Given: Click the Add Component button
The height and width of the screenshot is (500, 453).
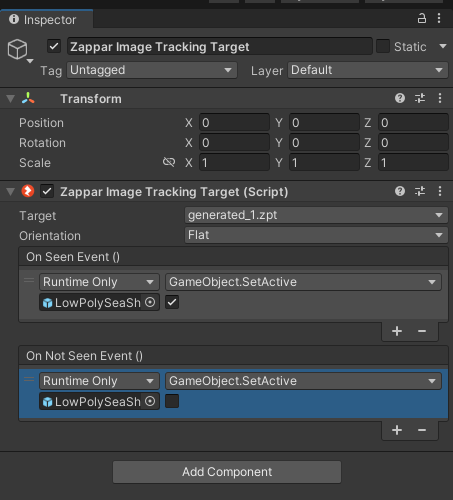Looking at the screenshot, I should click(227, 472).
